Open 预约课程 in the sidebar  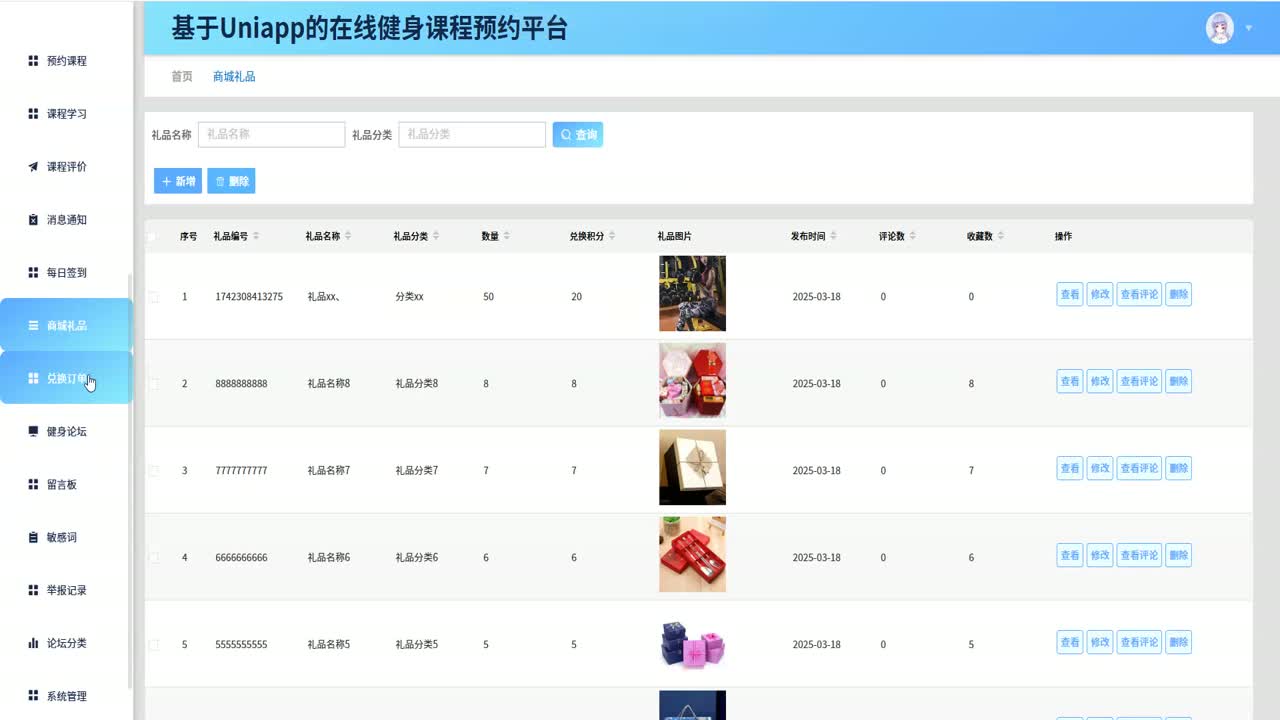point(66,61)
